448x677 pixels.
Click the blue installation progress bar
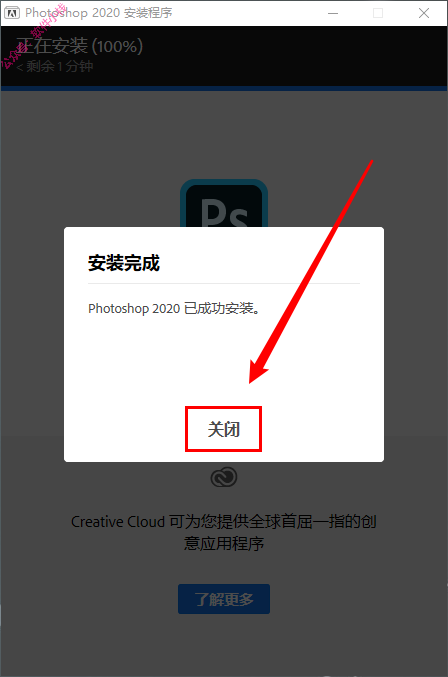coord(224,89)
